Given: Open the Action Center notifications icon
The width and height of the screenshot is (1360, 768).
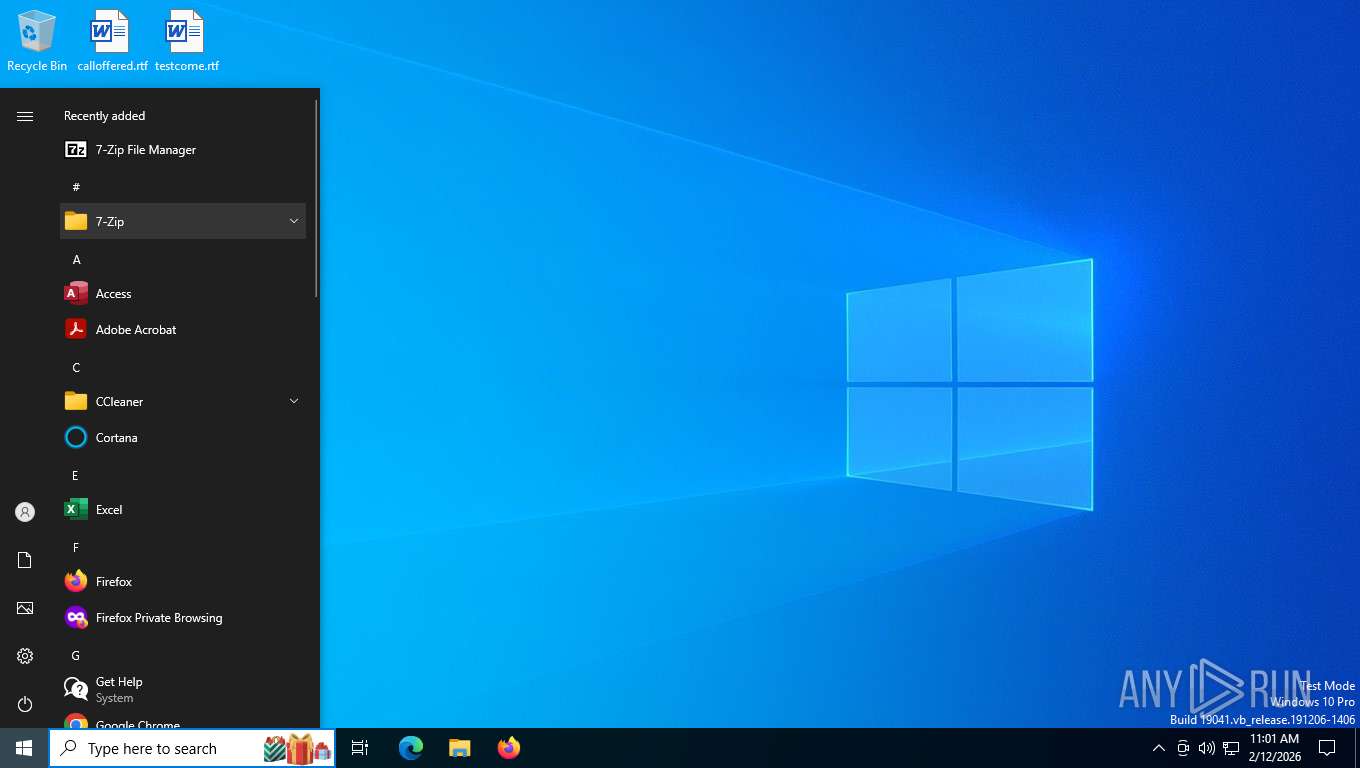Looking at the screenshot, I should [x=1328, y=748].
